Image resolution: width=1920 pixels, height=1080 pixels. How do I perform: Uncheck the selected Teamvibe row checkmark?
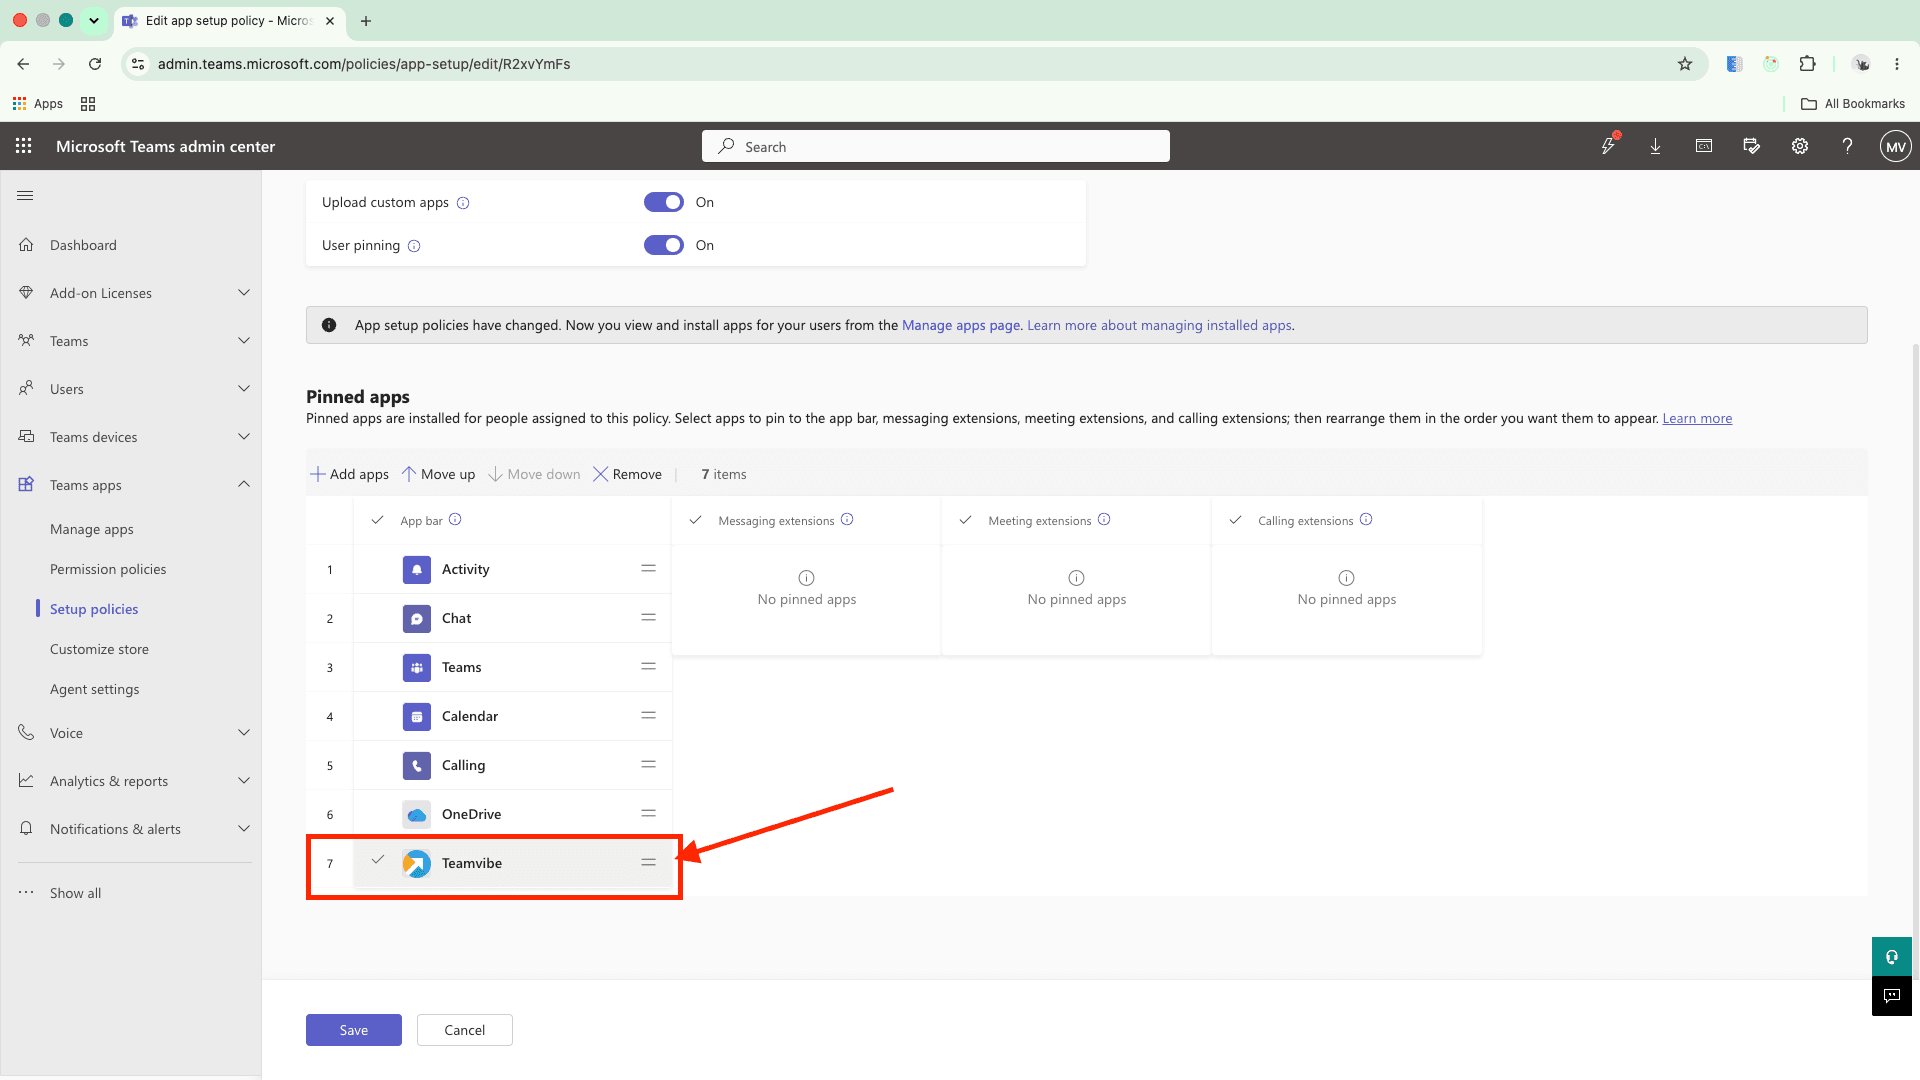point(378,860)
